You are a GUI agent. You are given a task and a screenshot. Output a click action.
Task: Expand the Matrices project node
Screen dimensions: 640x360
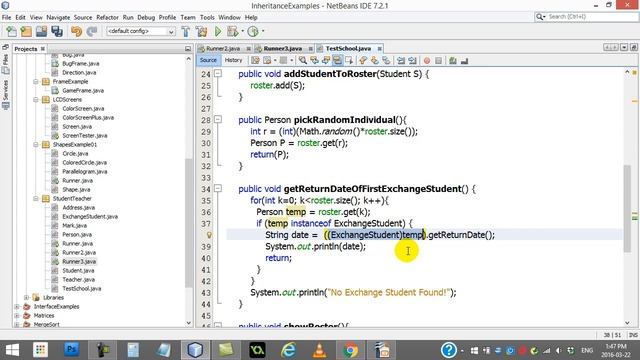[x=17, y=316]
